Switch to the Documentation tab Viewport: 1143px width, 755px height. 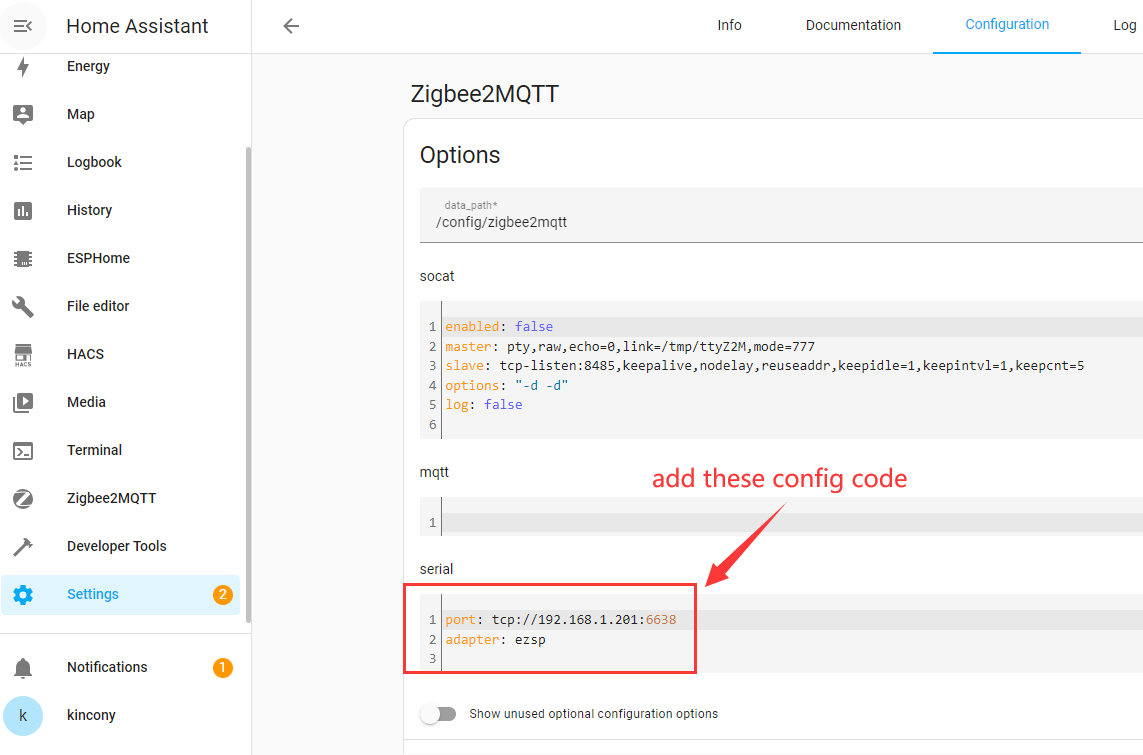(x=853, y=25)
